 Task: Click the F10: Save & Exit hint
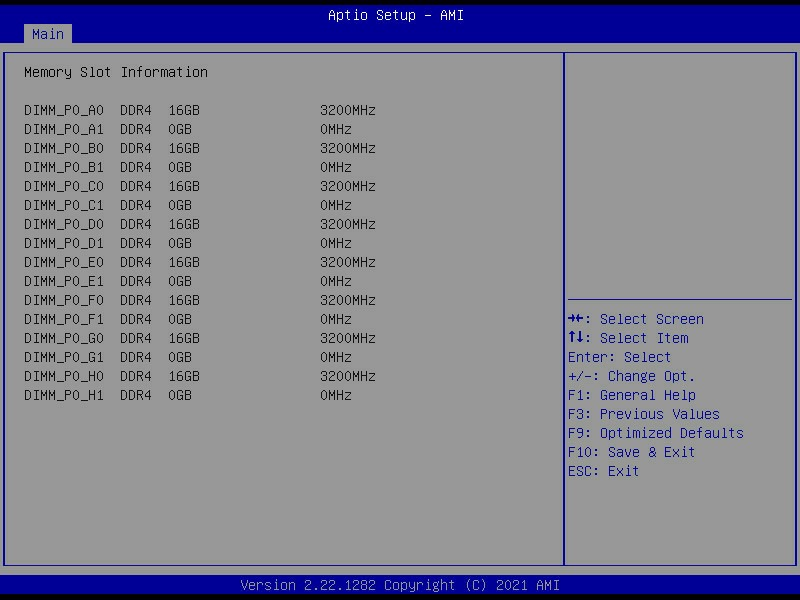coord(632,452)
